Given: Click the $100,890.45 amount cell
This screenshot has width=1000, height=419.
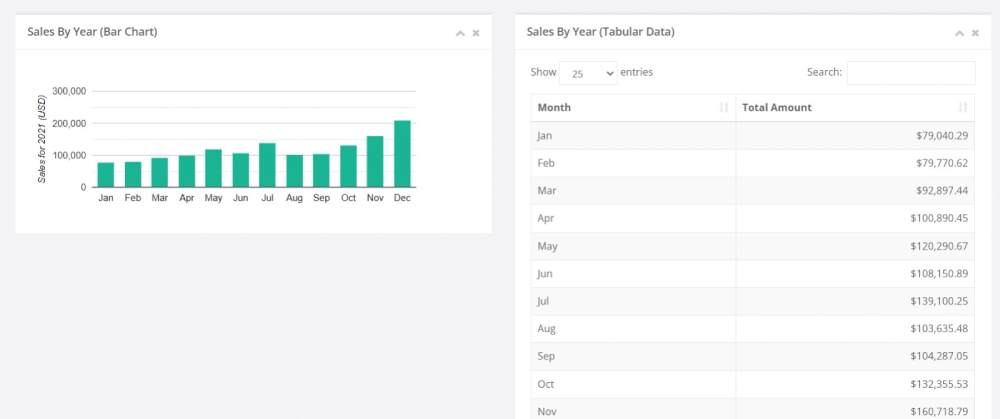Looking at the screenshot, I should [x=855, y=218].
